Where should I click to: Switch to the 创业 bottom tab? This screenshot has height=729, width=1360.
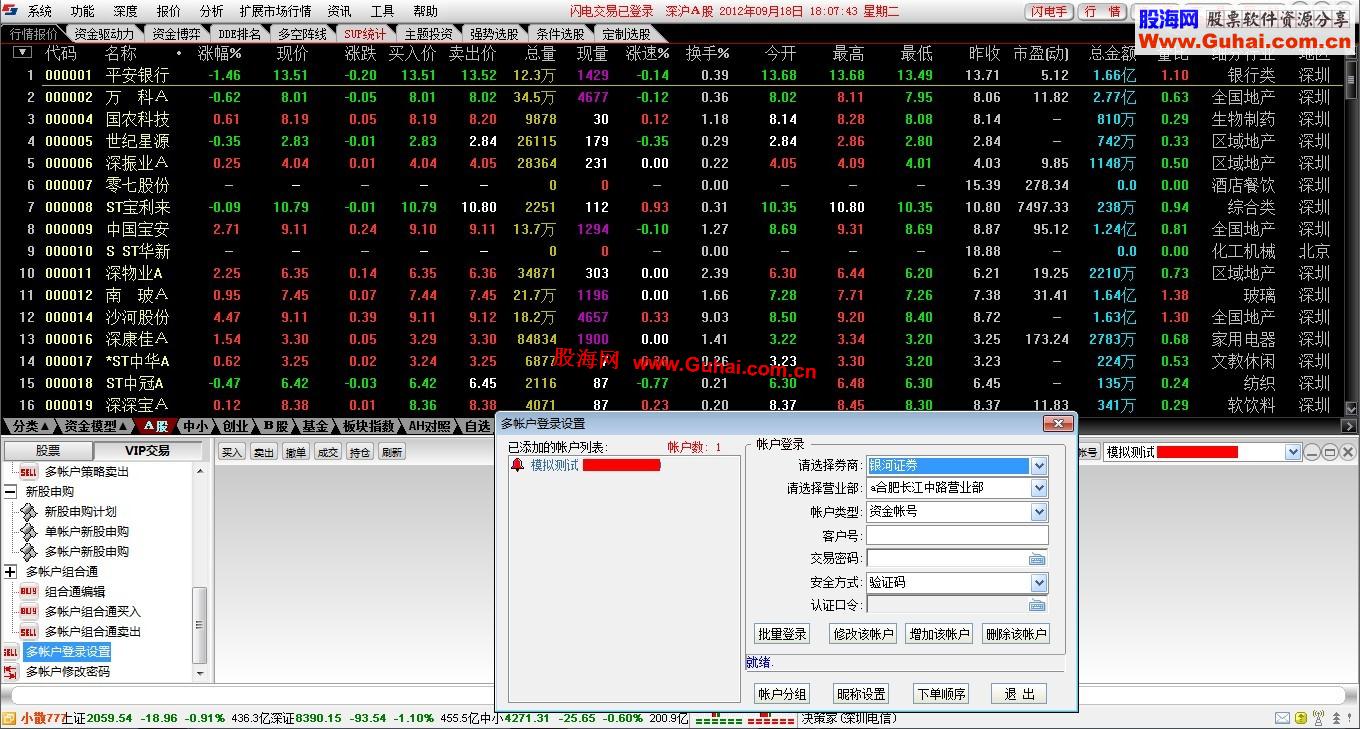pos(236,426)
